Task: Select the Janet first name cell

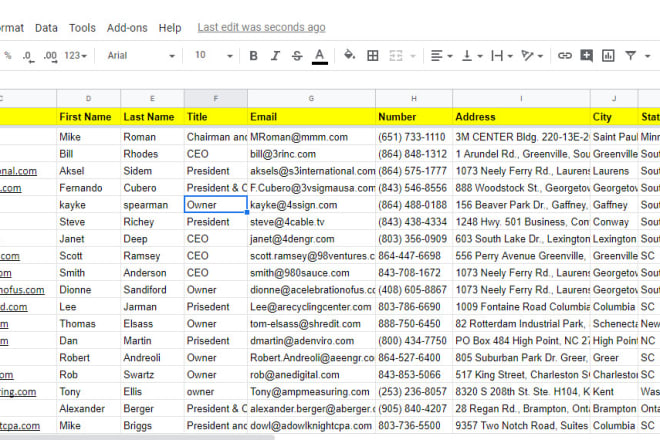Action: tap(88, 239)
